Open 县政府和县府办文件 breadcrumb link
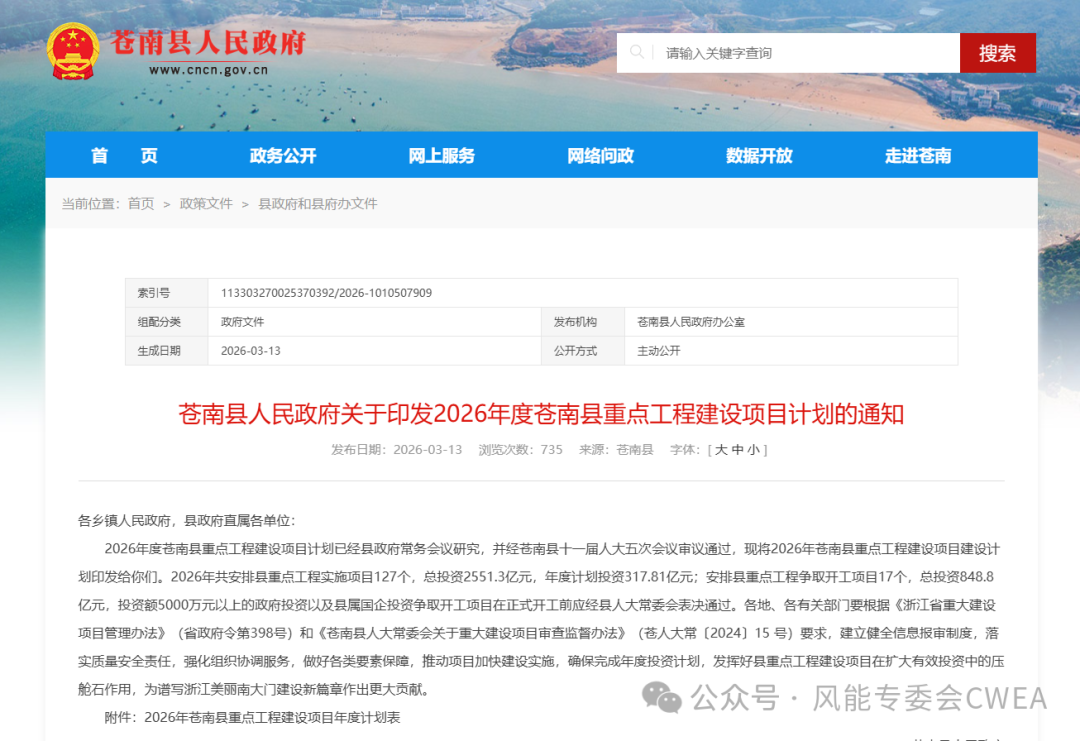 [318, 204]
